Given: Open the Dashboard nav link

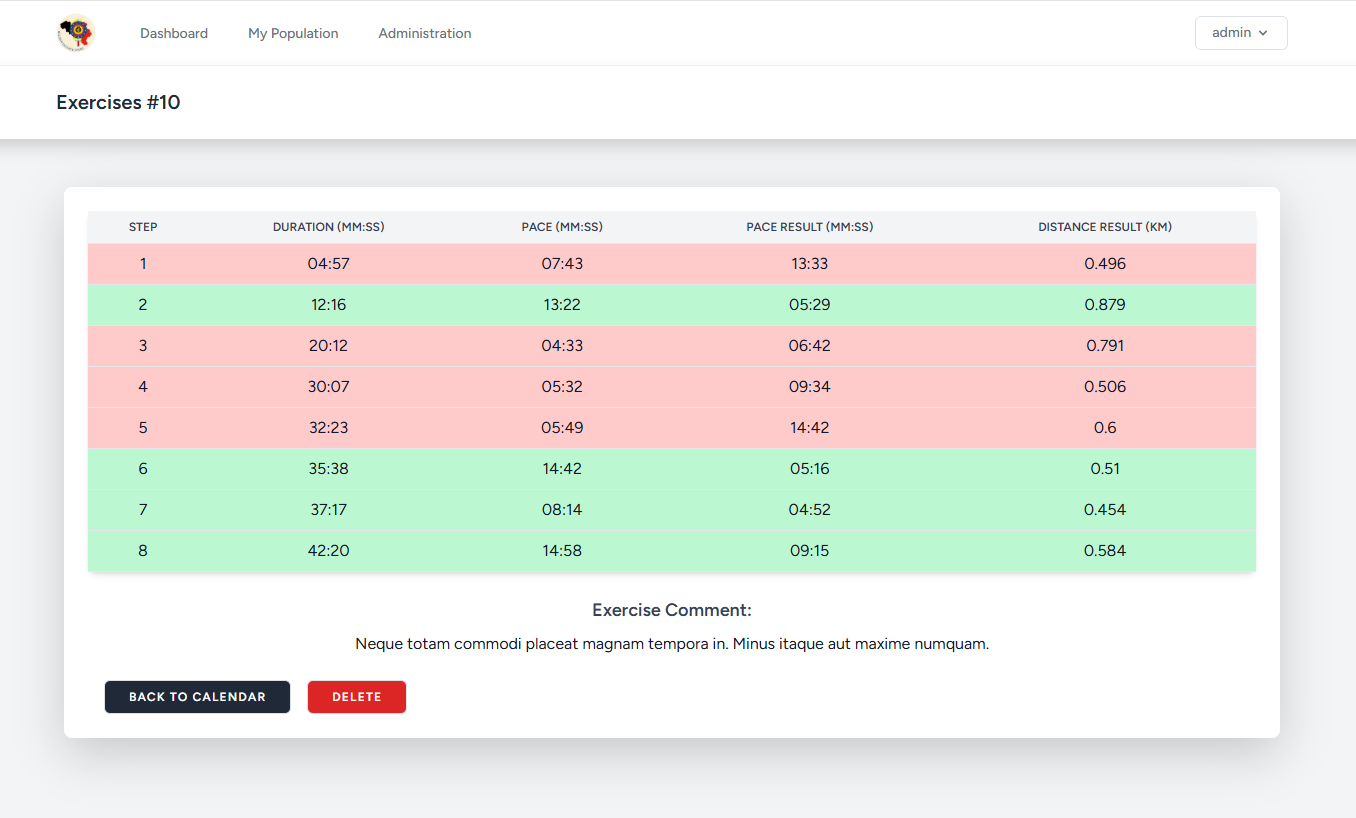Looking at the screenshot, I should pos(174,33).
